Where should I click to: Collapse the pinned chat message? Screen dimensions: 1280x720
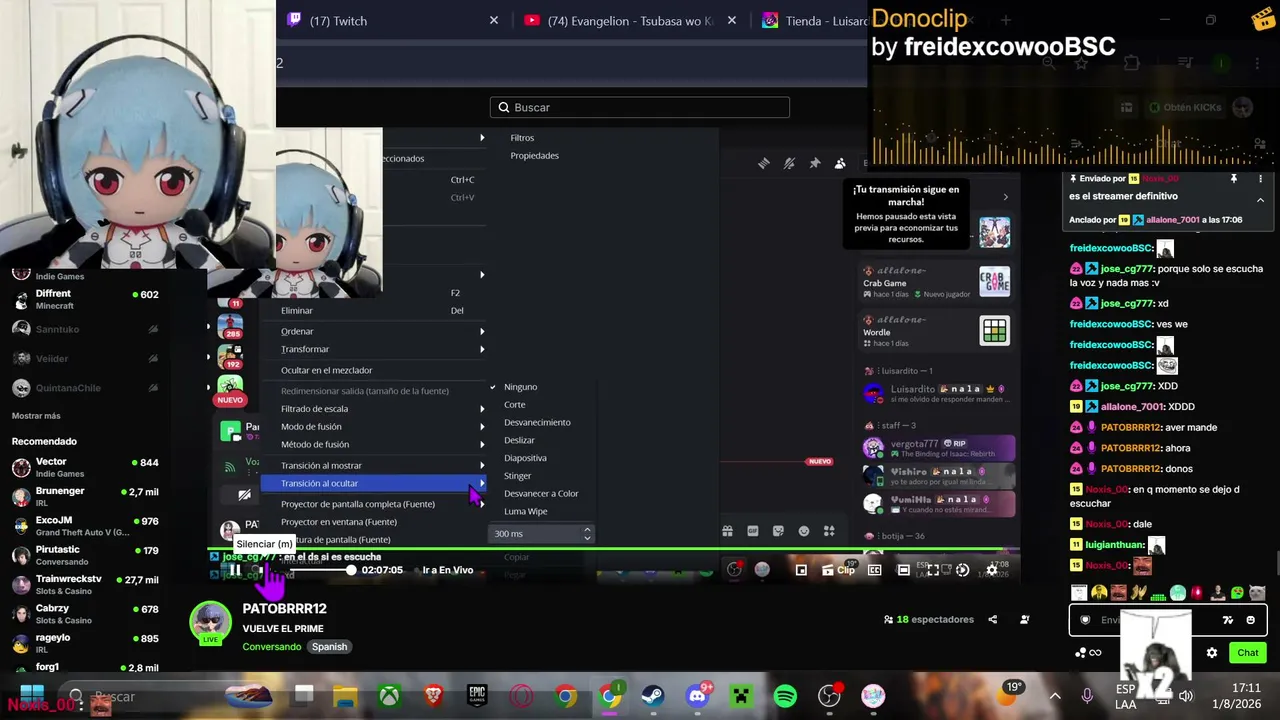[1260, 200]
